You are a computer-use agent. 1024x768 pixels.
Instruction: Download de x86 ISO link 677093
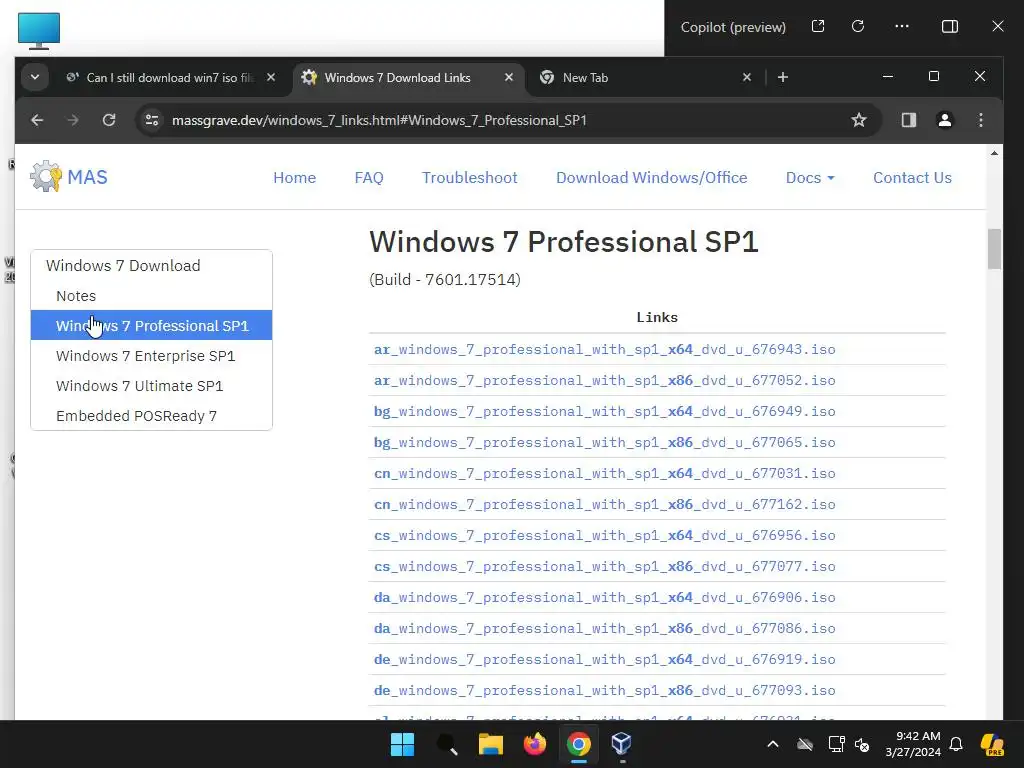[605, 690]
